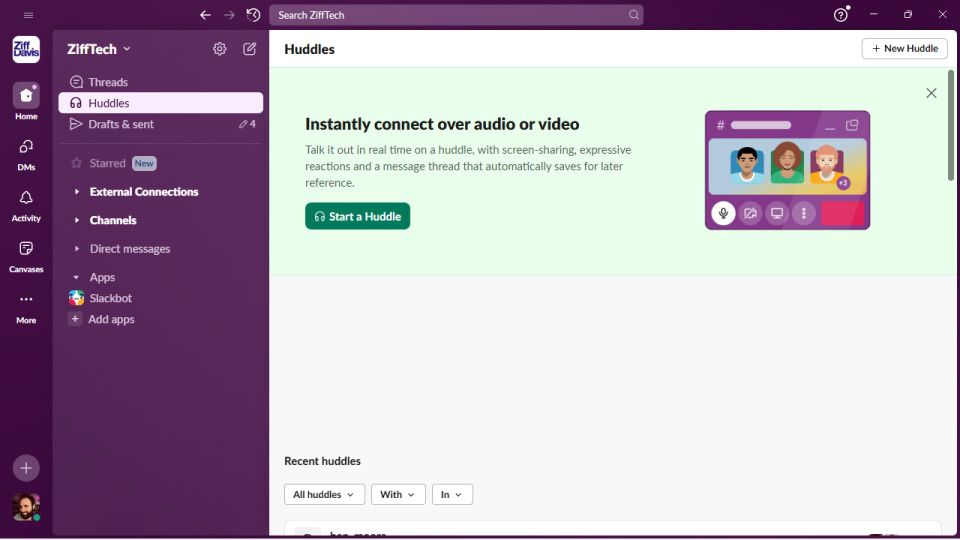Open the hamburger menu icon

point(28,15)
